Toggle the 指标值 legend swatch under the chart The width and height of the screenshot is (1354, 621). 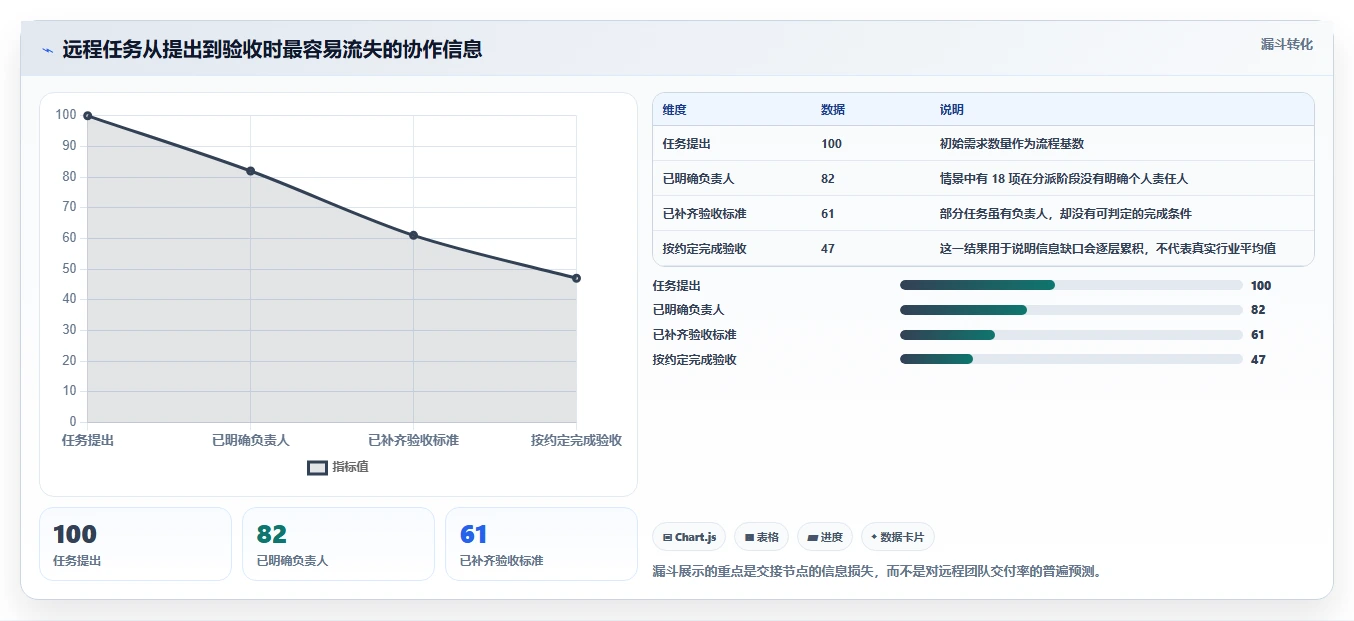point(317,467)
